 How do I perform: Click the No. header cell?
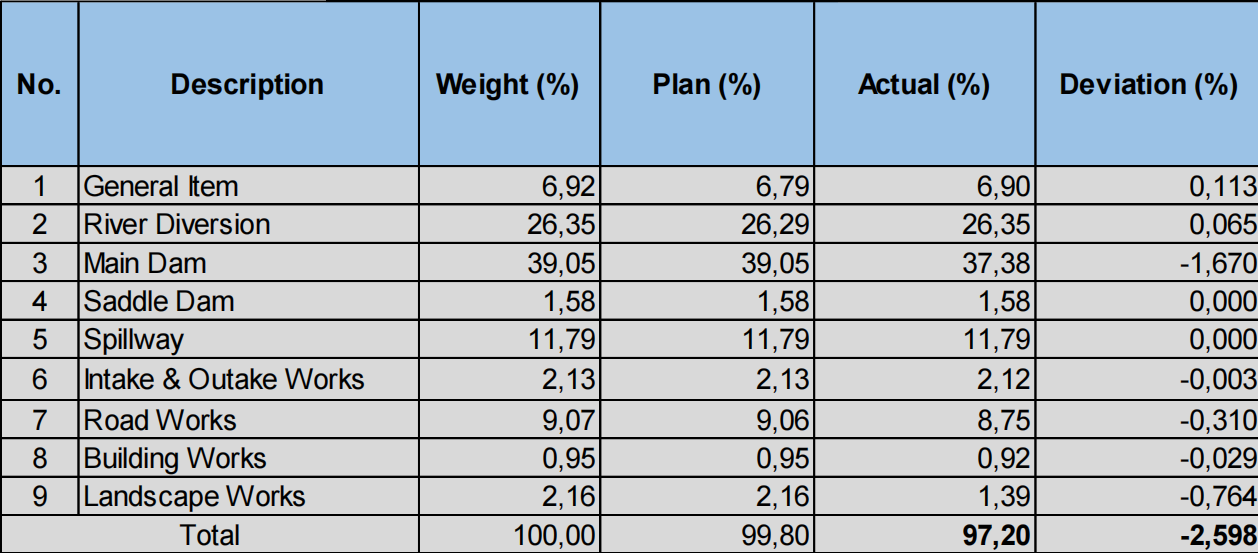(39, 84)
